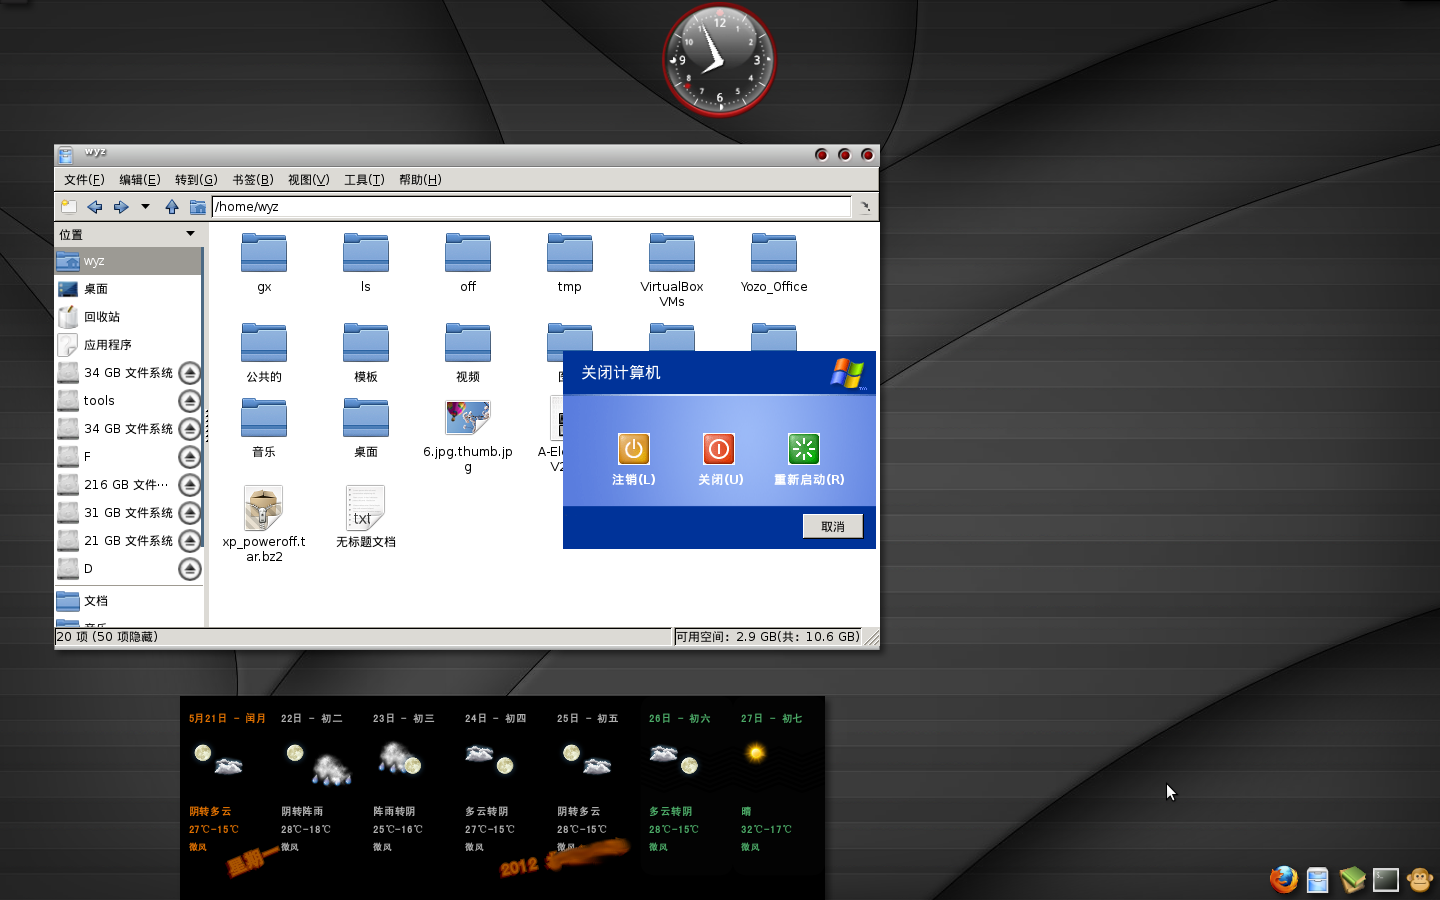The height and width of the screenshot is (900, 1440).
Task: Select the 公共的 folder
Action: click(x=264, y=352)
